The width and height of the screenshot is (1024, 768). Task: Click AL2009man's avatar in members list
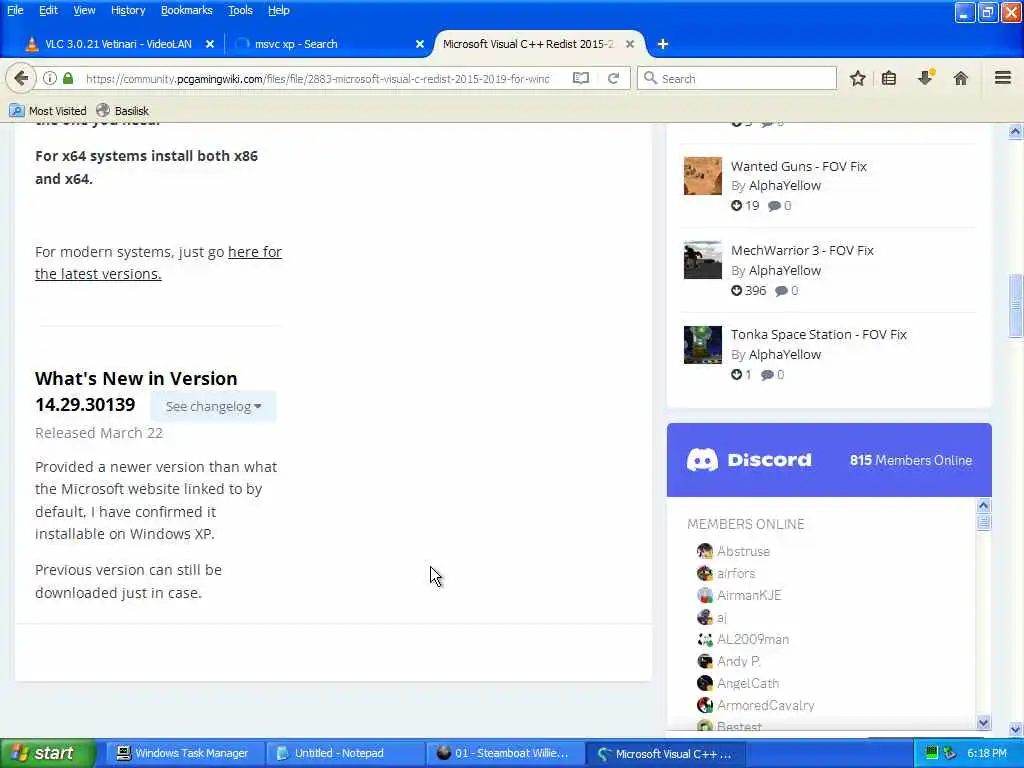coord(705,639)
